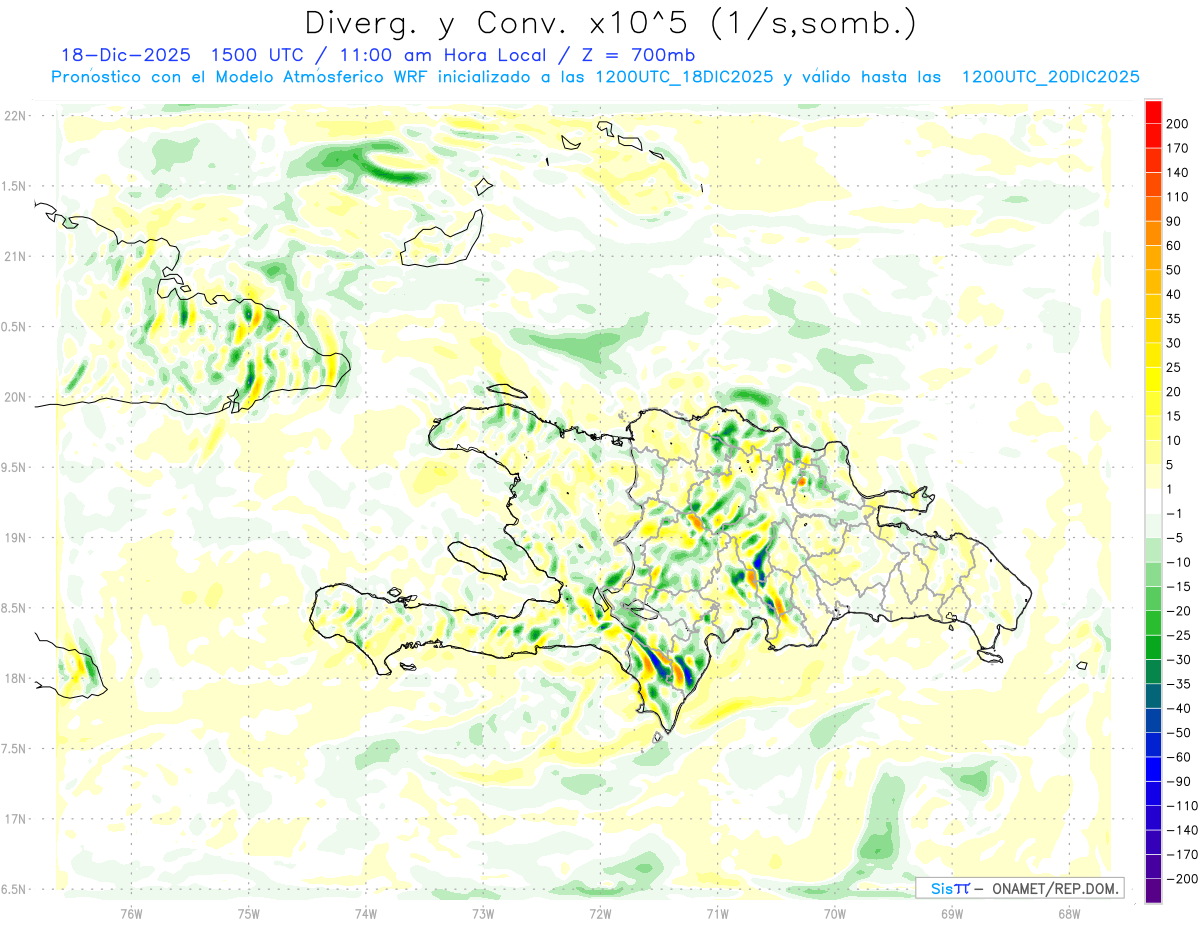Click the '8.5N' latitude label
This screenshot has height=927, width=1200.
coord(14,608)
